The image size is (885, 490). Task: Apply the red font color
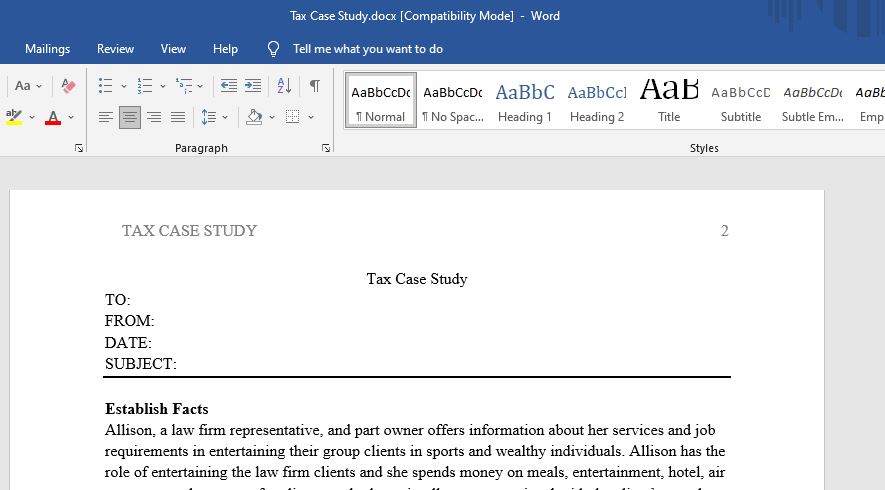(53, 117)
